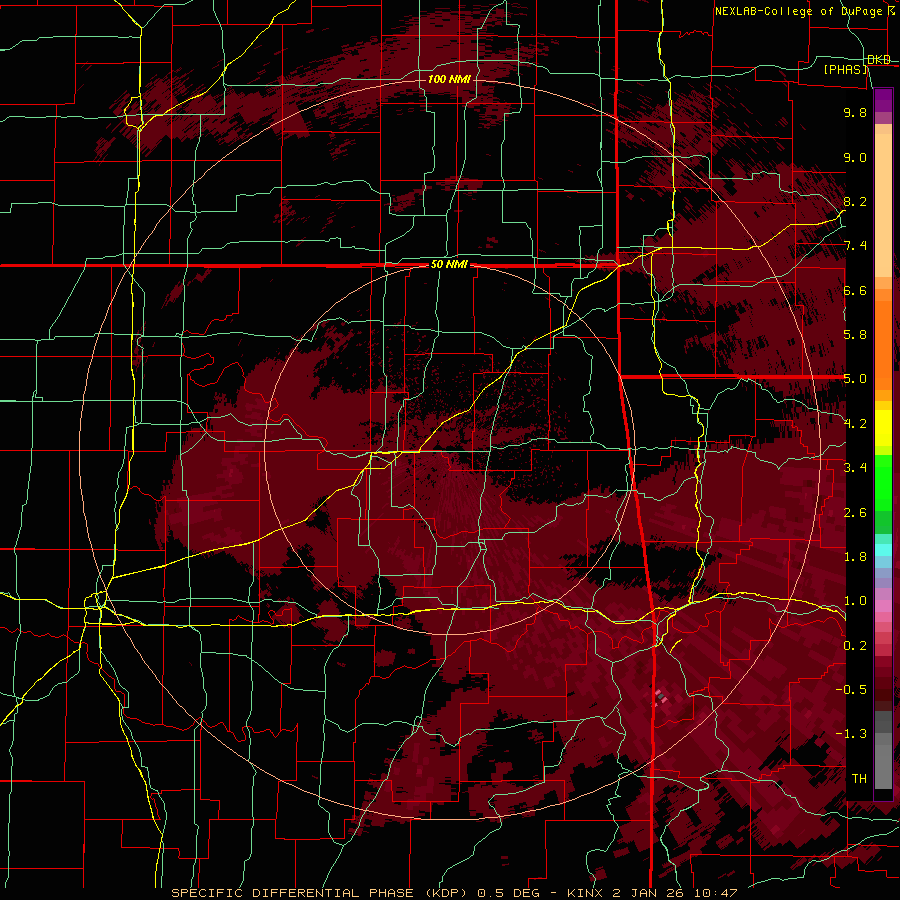Click the yellow segment of the color bar
Viewport: 900px width, 900px height.
tap(883, 428)
